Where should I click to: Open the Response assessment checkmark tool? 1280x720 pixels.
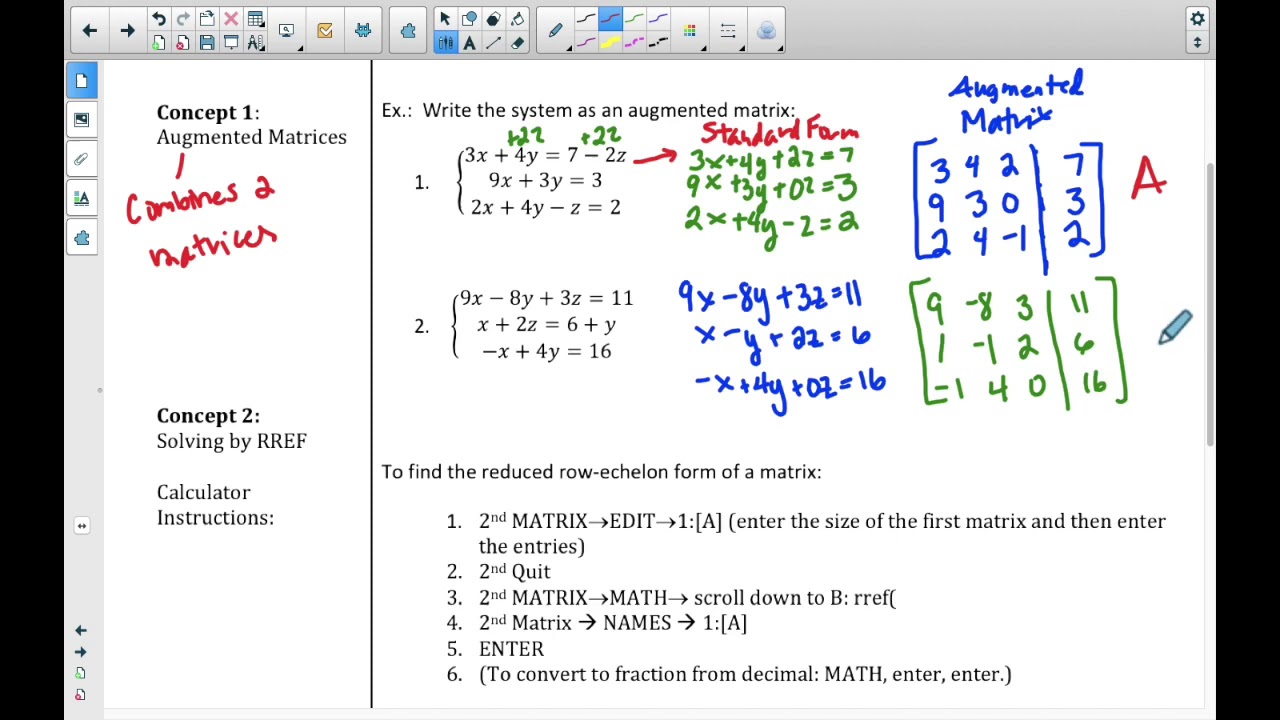point(325,31)
